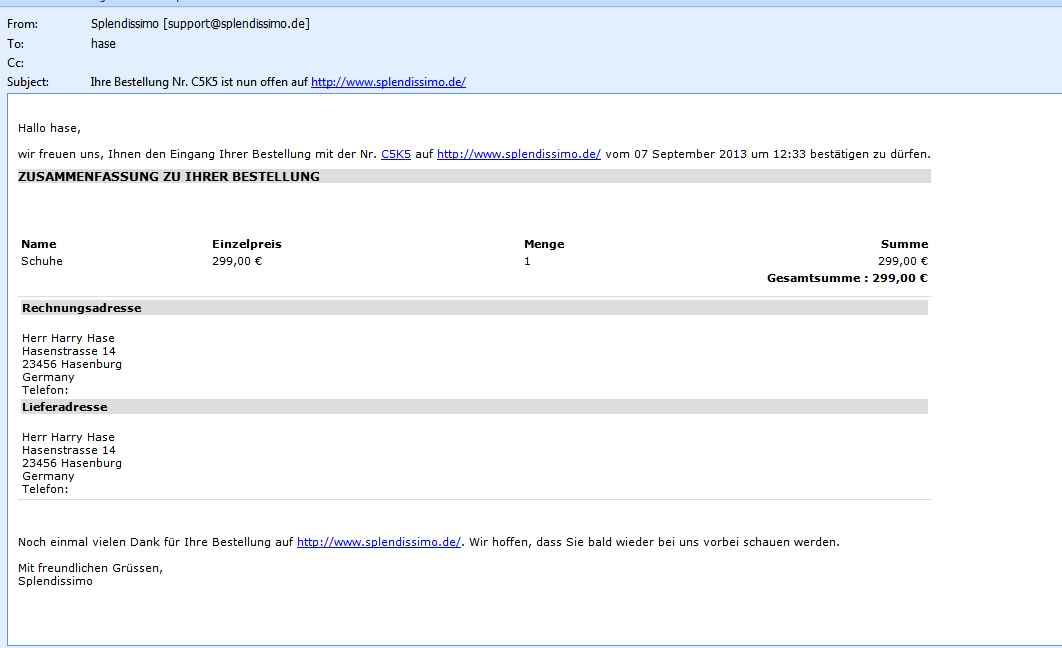Click the 'Einzelpreis' column header
The width and height of the screenshot is (1062, 648).
pyautogui.click(x=247, y=244)
